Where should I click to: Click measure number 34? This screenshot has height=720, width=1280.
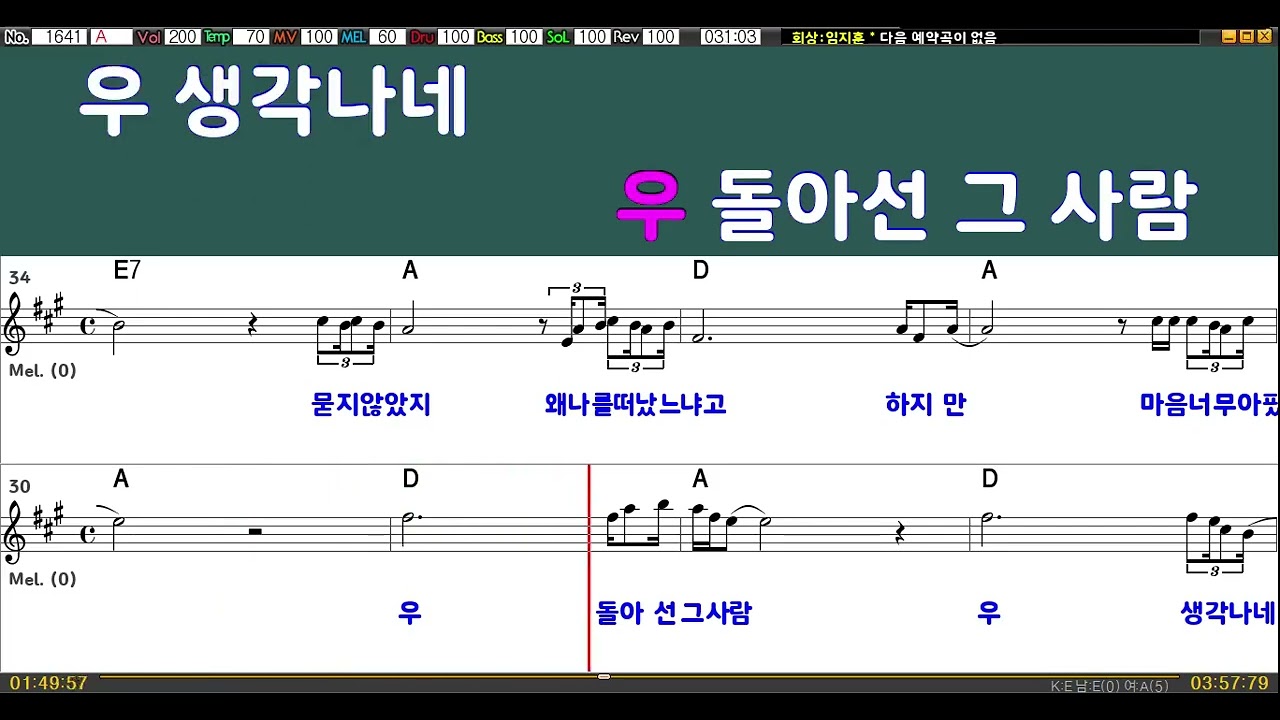(20, 277)
